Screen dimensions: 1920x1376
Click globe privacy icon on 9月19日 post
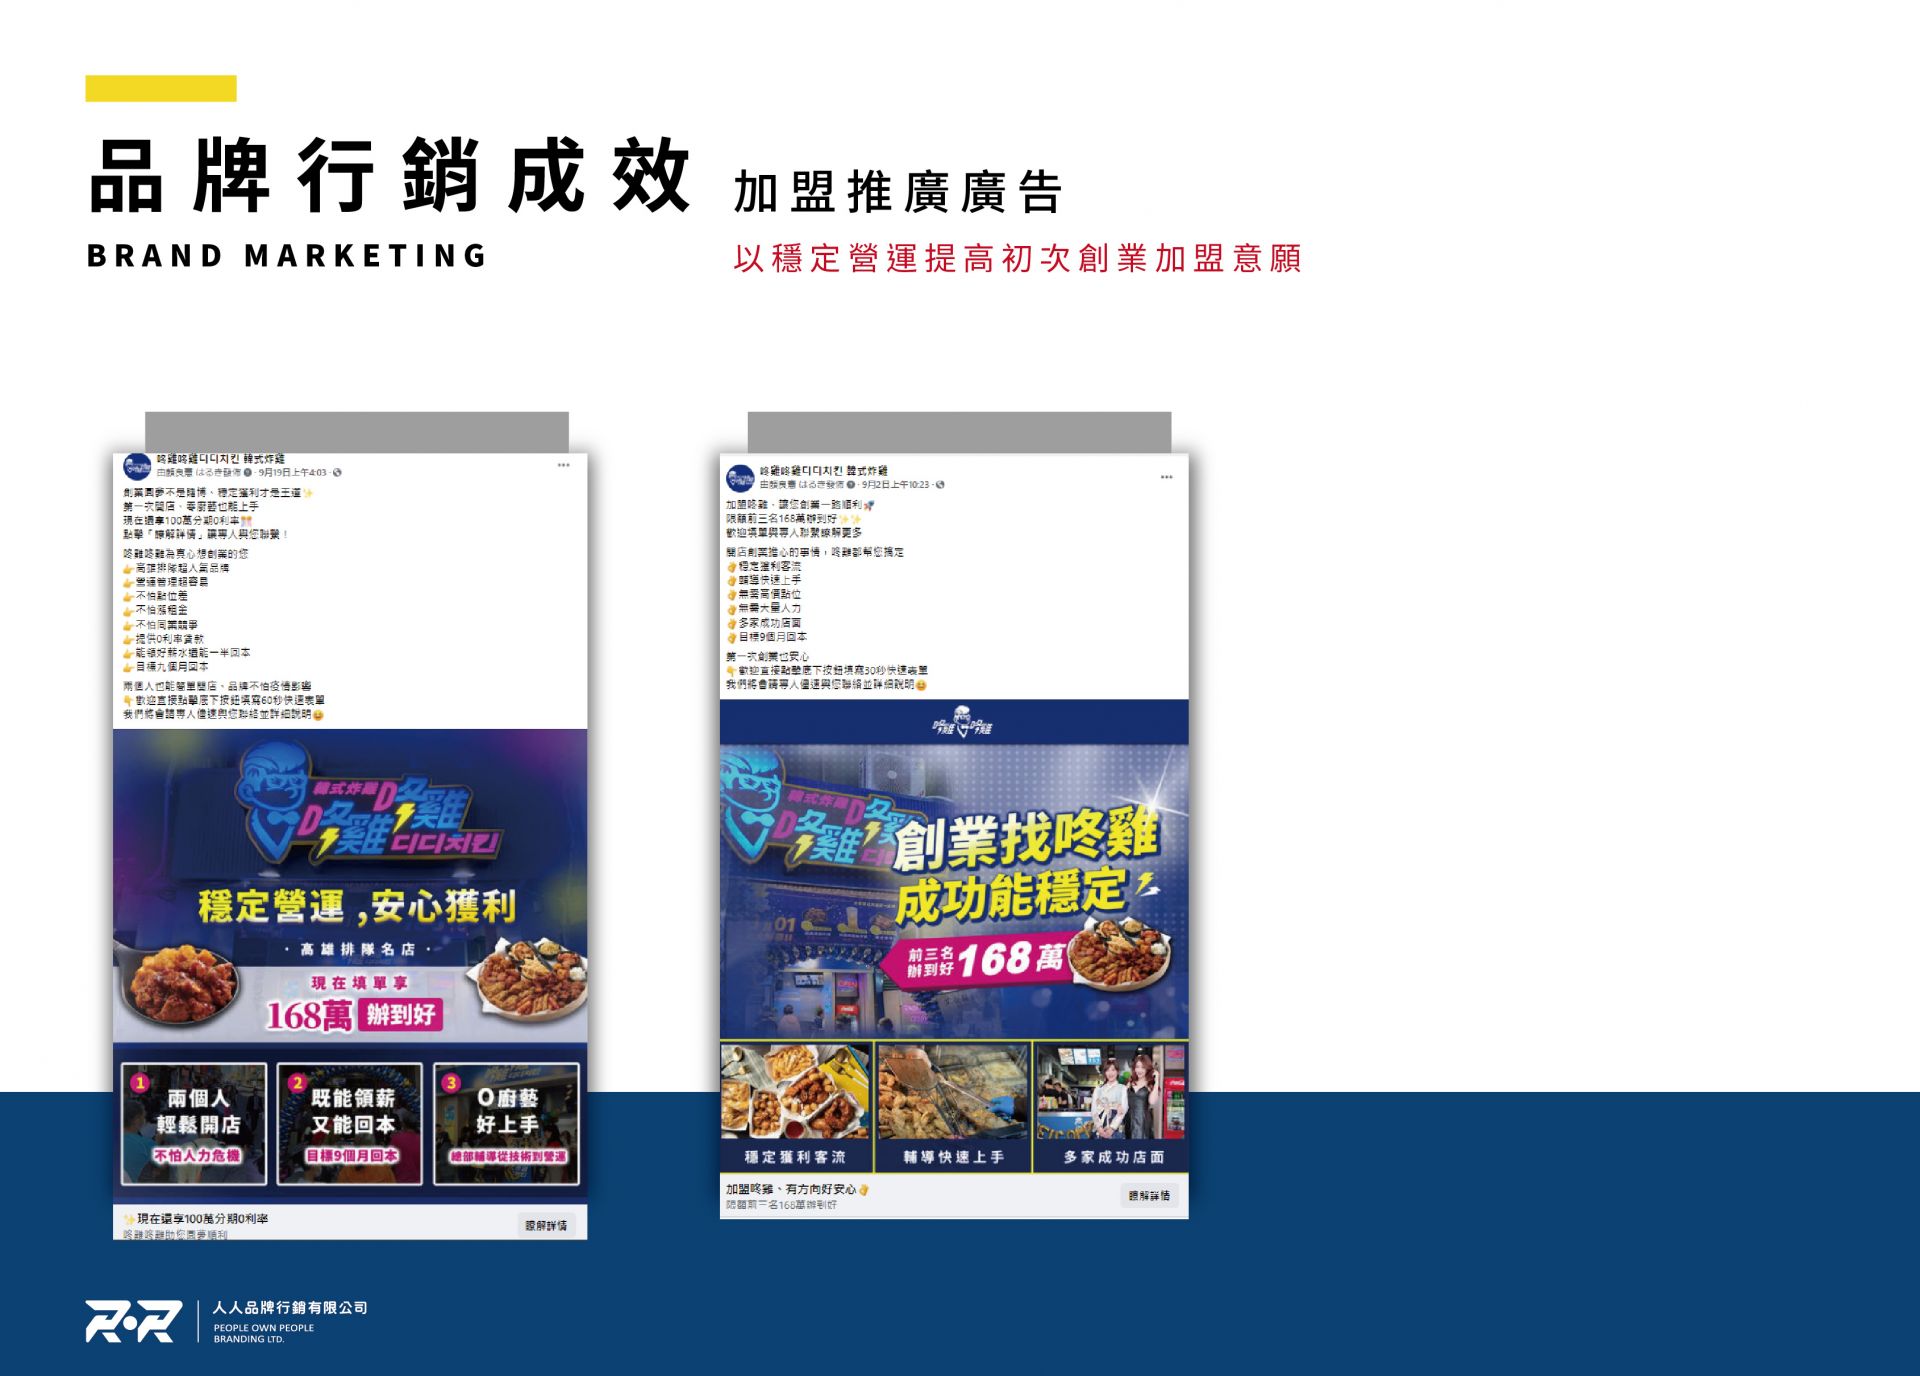(337, 473)
